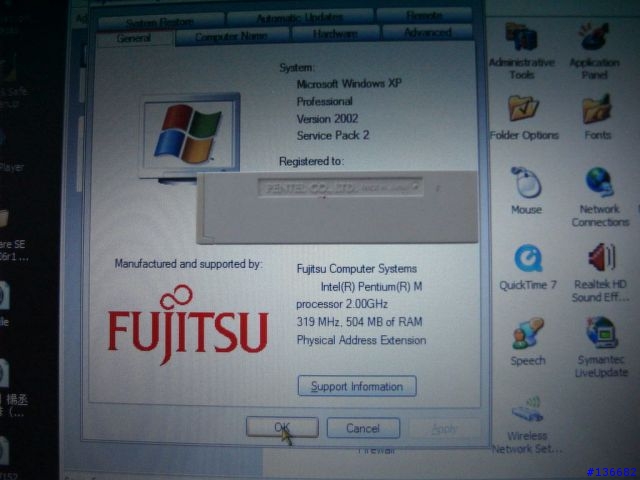Click the 'Version 2002' text

(x=327, y=119)
